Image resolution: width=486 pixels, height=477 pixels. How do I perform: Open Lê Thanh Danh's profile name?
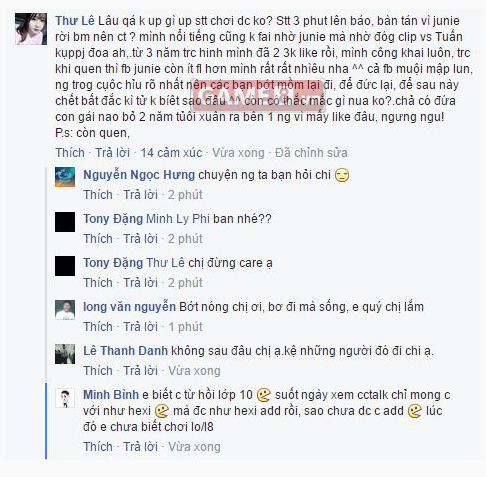click(x=125, y=351)
